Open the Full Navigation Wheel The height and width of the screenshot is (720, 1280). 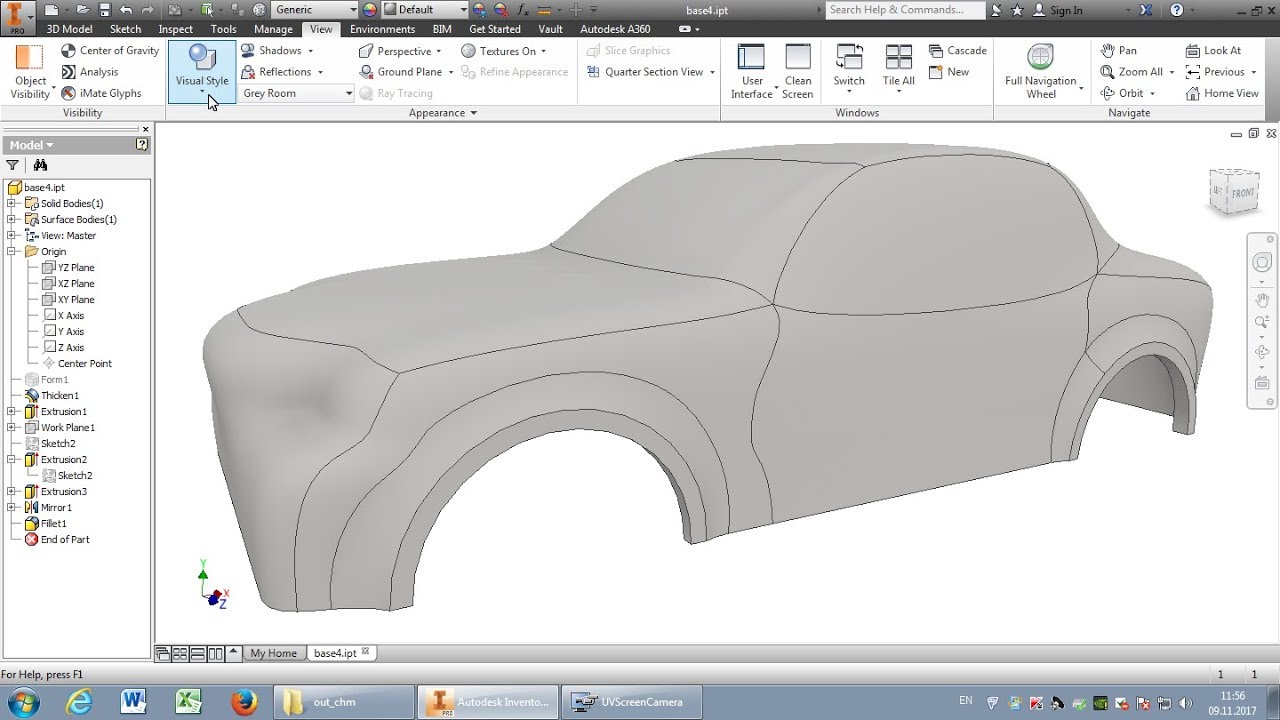(x=1040, y=70)
